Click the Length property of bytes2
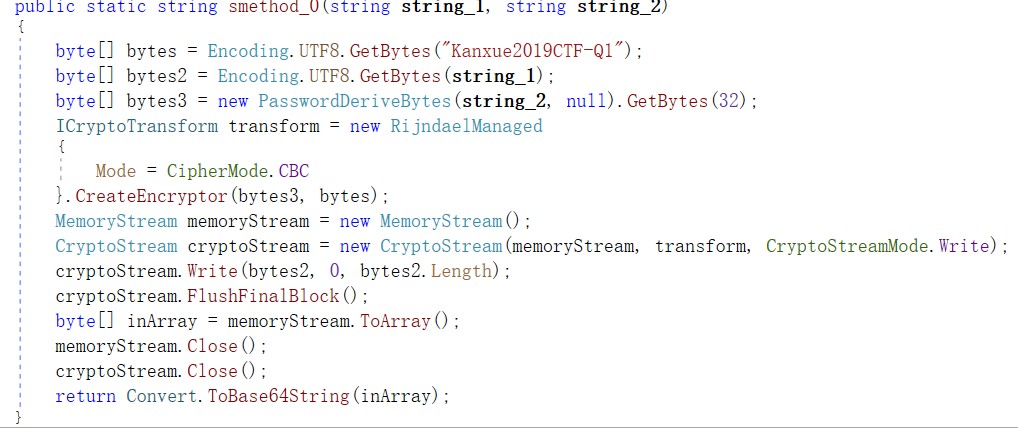This screenshot has height=428, width=1018. pyautogui.click(x=461, y=271)
